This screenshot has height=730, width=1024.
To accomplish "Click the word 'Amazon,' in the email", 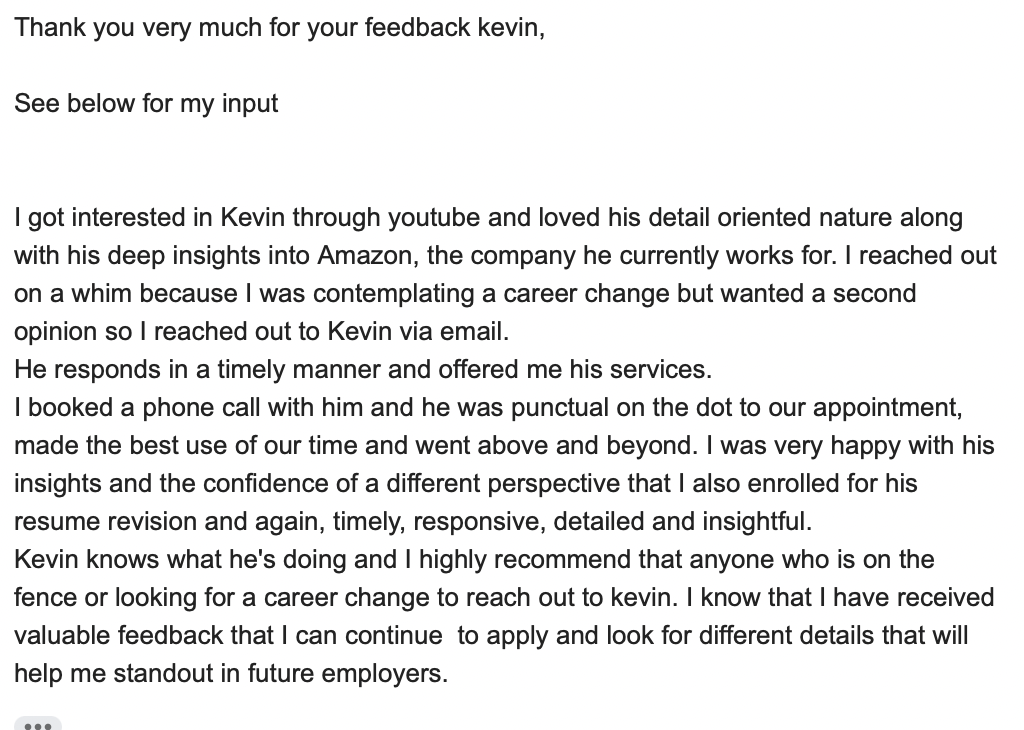I will click(x=369, y=255).
